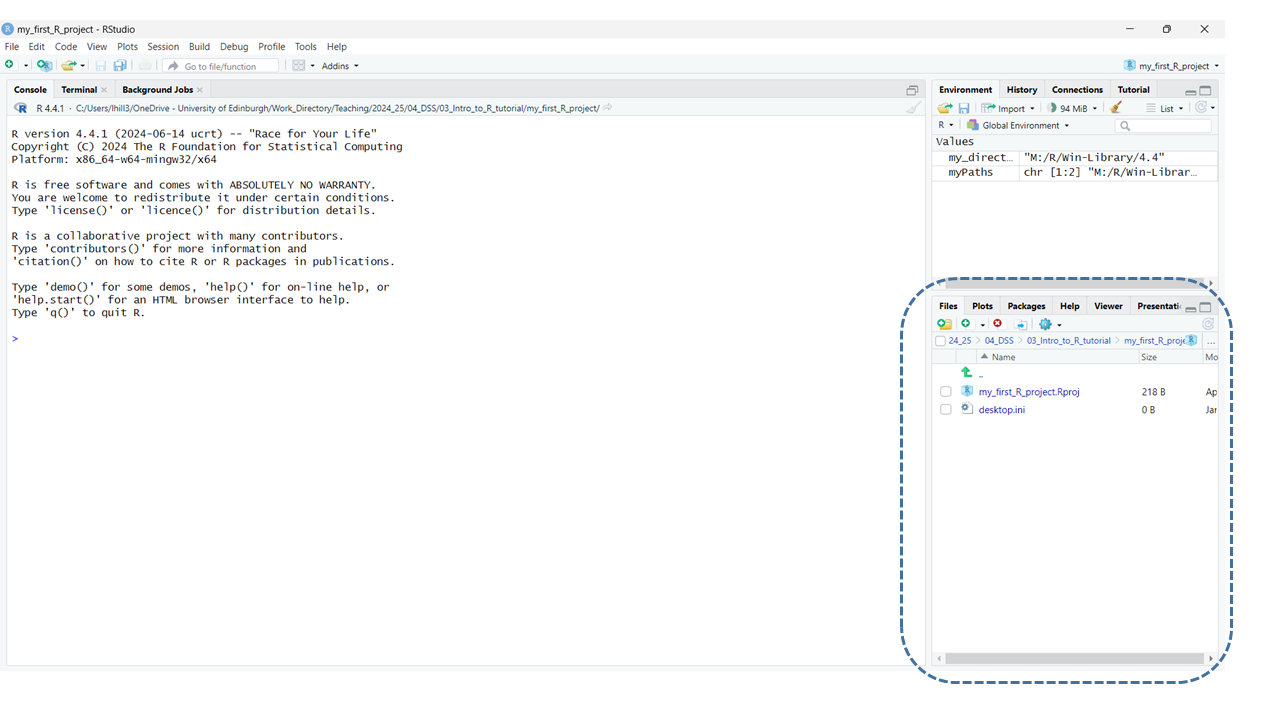Open the New File dropdown arrow

tap(25, 66)
